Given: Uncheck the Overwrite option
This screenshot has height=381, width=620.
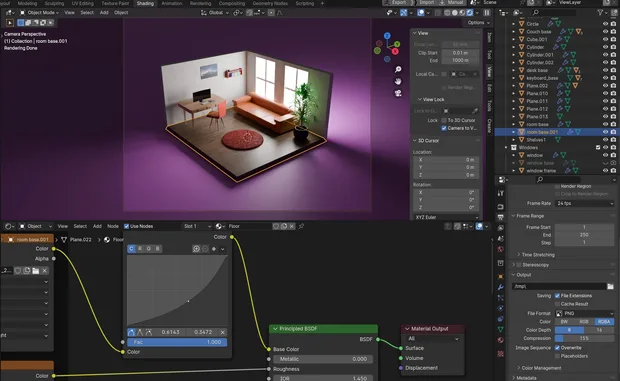Looking at the screenshot, I should [x=557, y=348].
